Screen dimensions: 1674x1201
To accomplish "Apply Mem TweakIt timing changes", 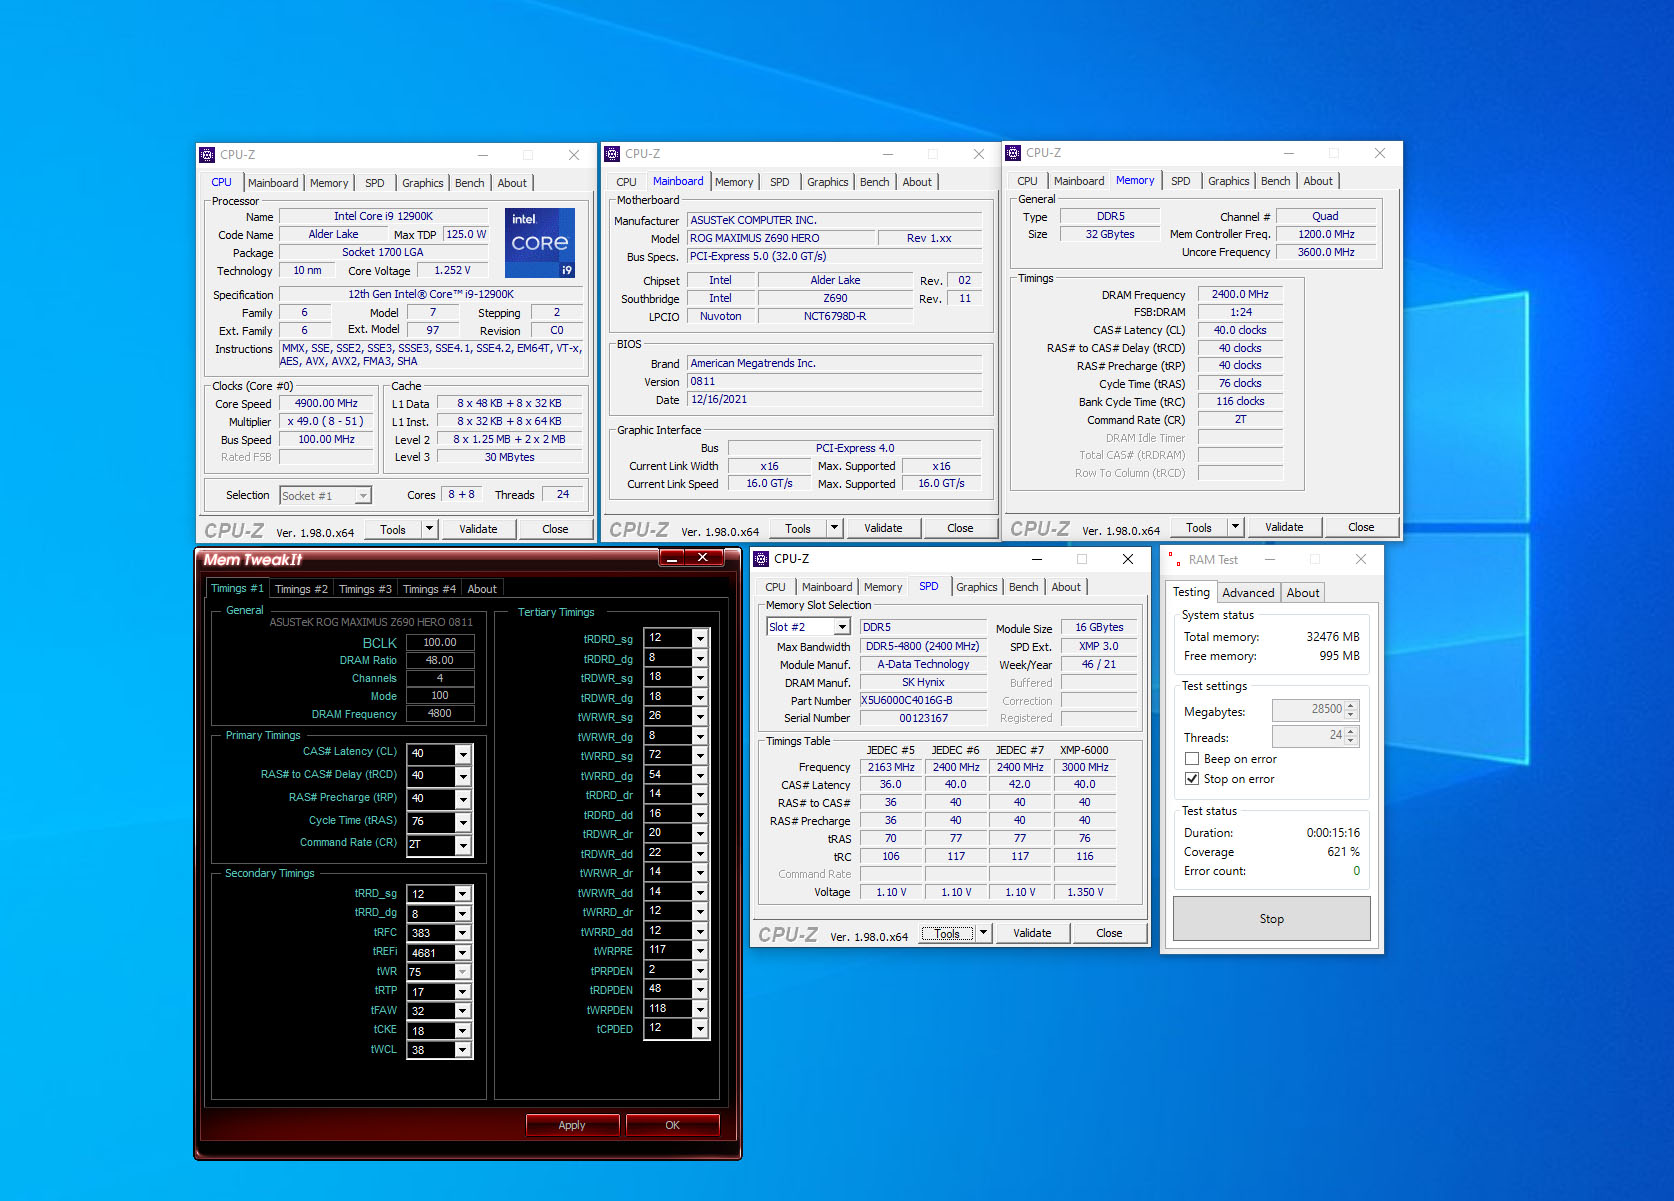I will (x=572, y=1125).
